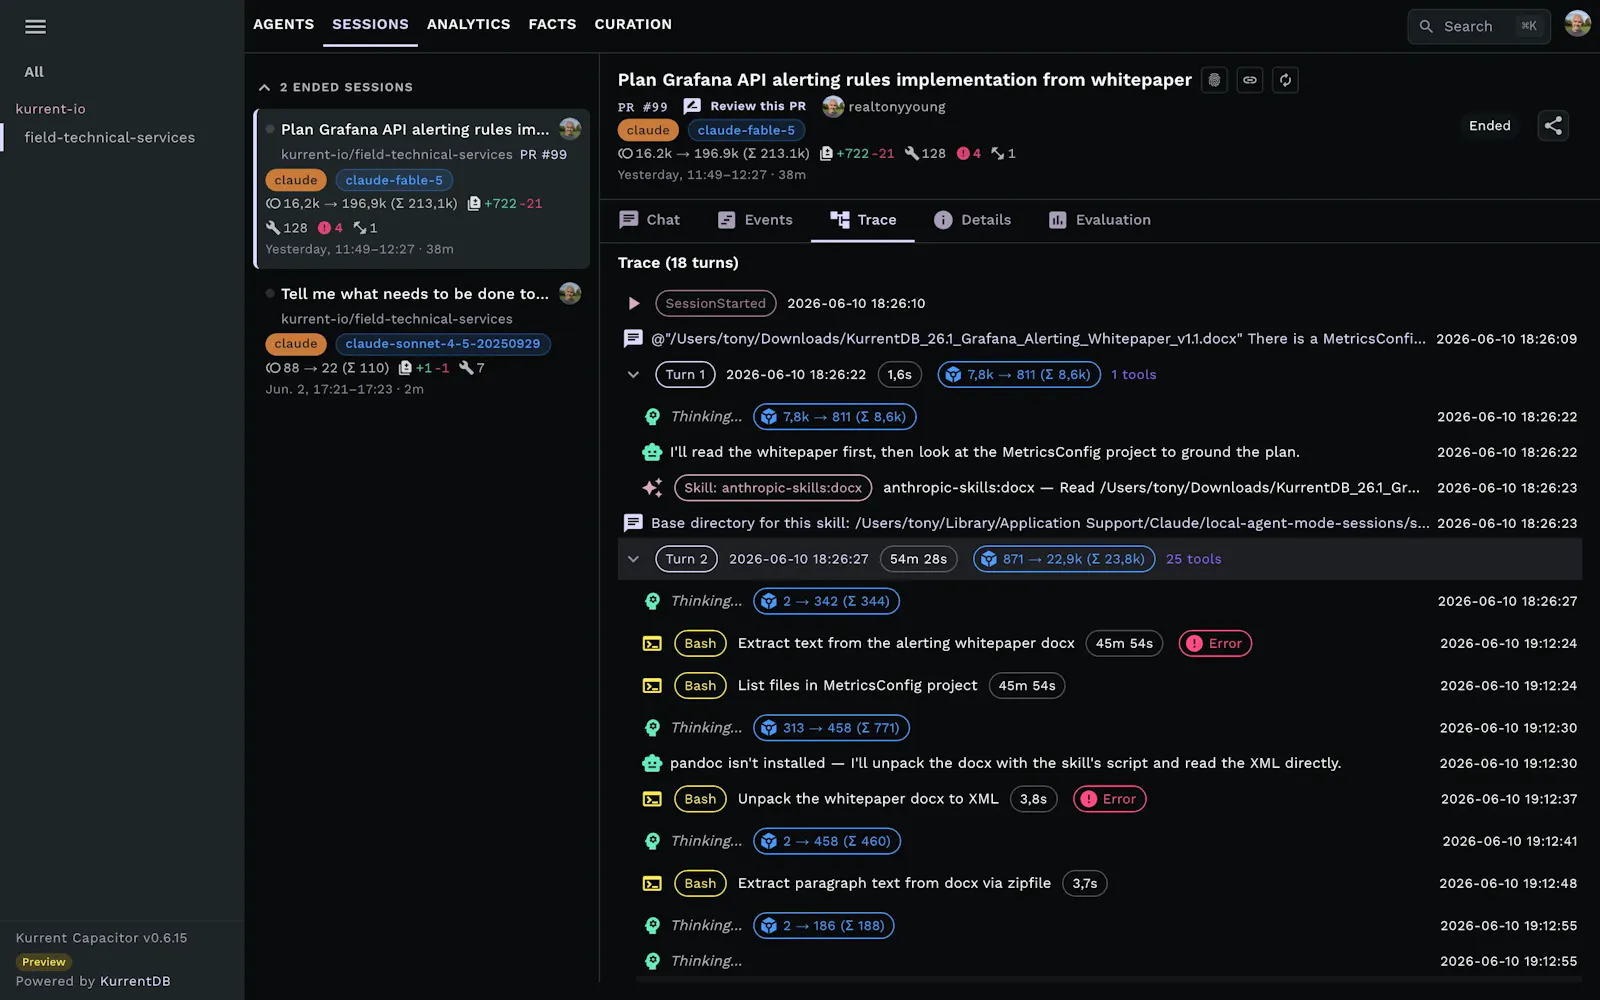Click the token badge 7,8k → 811 in Turn 1 header

(x=1019, y=375)
